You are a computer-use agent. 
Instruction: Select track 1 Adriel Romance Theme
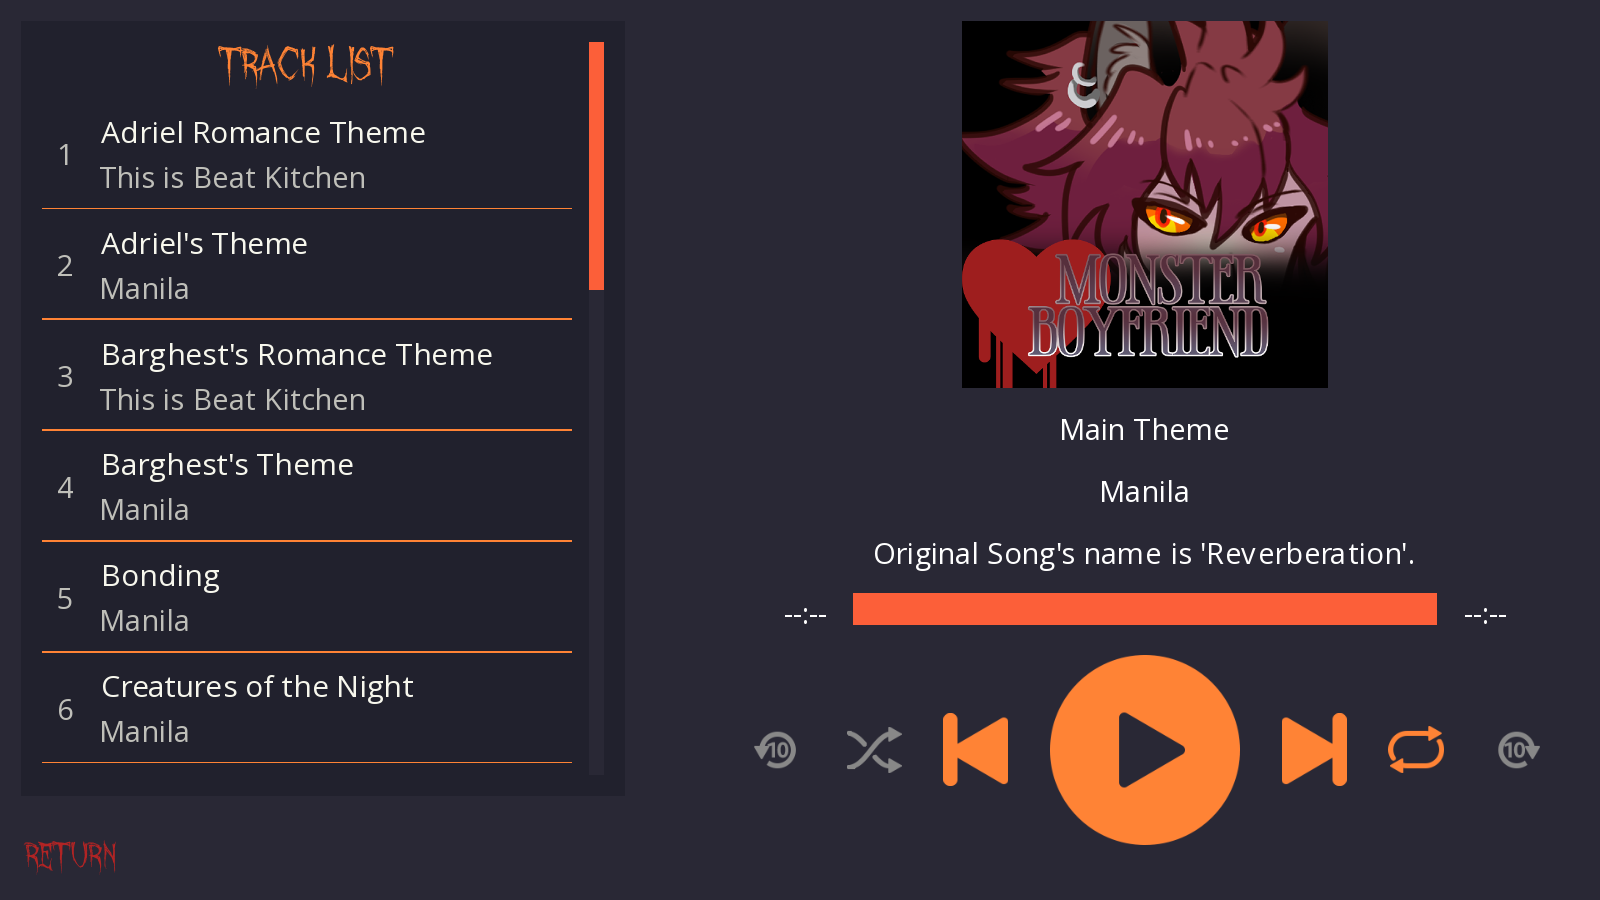point(307,155)
